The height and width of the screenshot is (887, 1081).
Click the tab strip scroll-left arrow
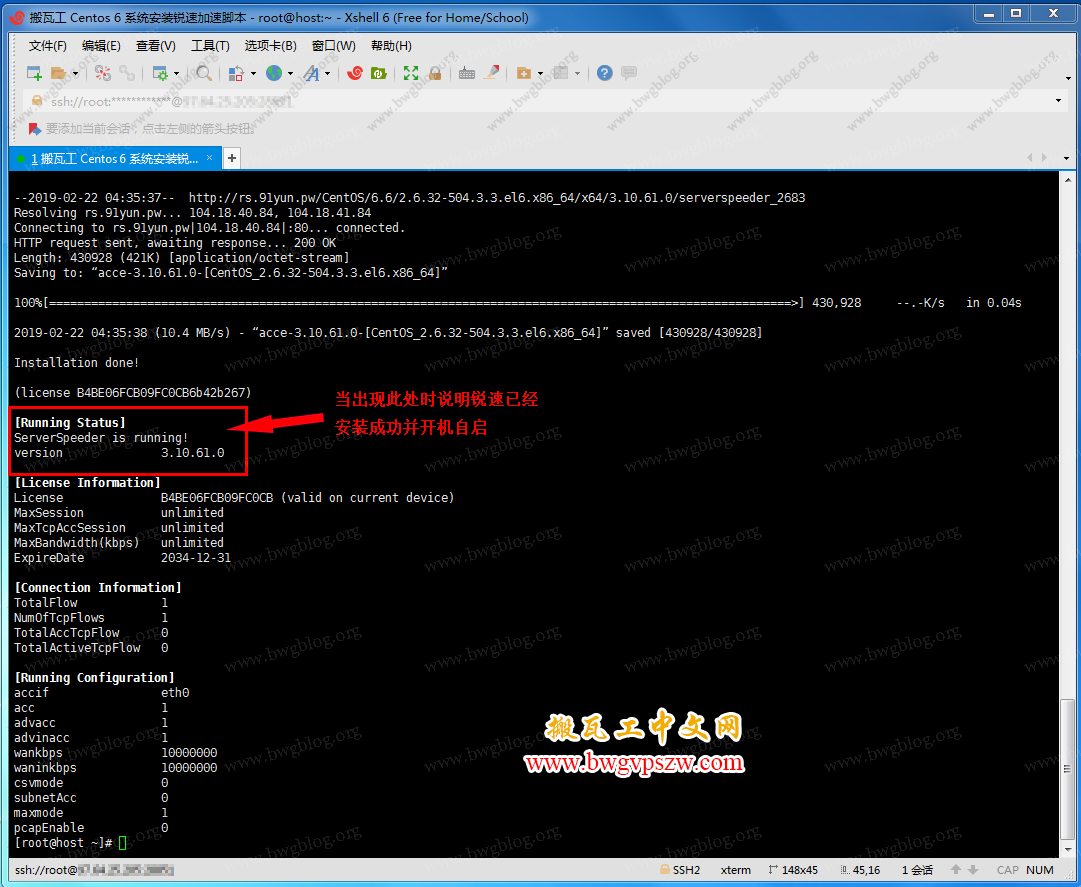coord(1030,158)
